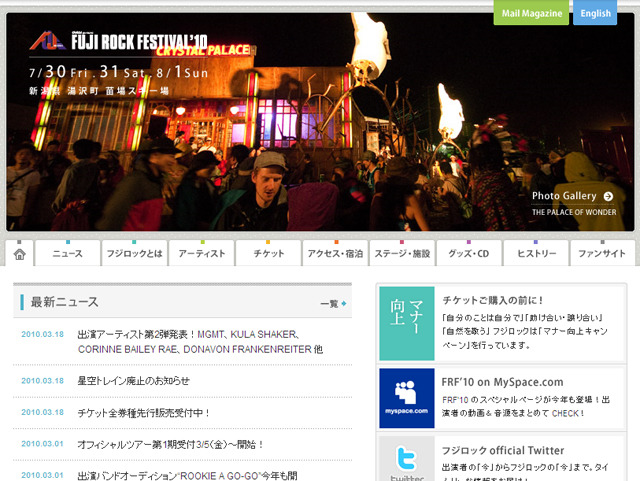Viewport: 640px width, 481px height.
Task: Open the artist lineup news with MGMT
Action: pos(200,342)
